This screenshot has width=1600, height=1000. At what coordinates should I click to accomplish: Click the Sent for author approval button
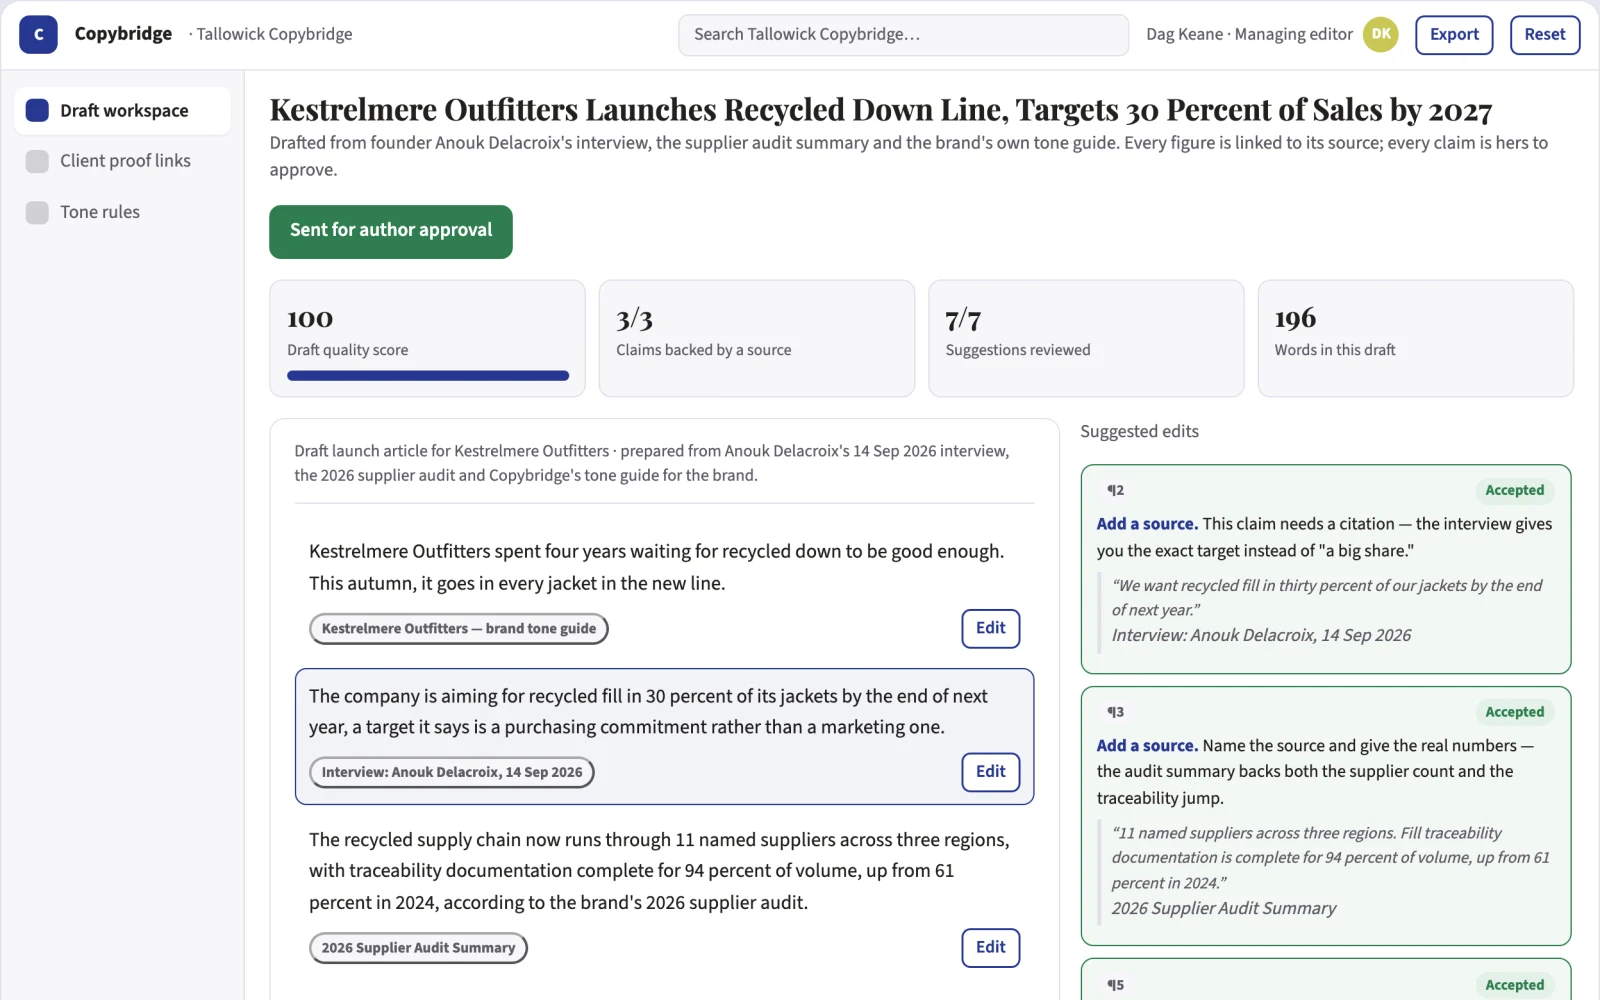coord(391,232)
